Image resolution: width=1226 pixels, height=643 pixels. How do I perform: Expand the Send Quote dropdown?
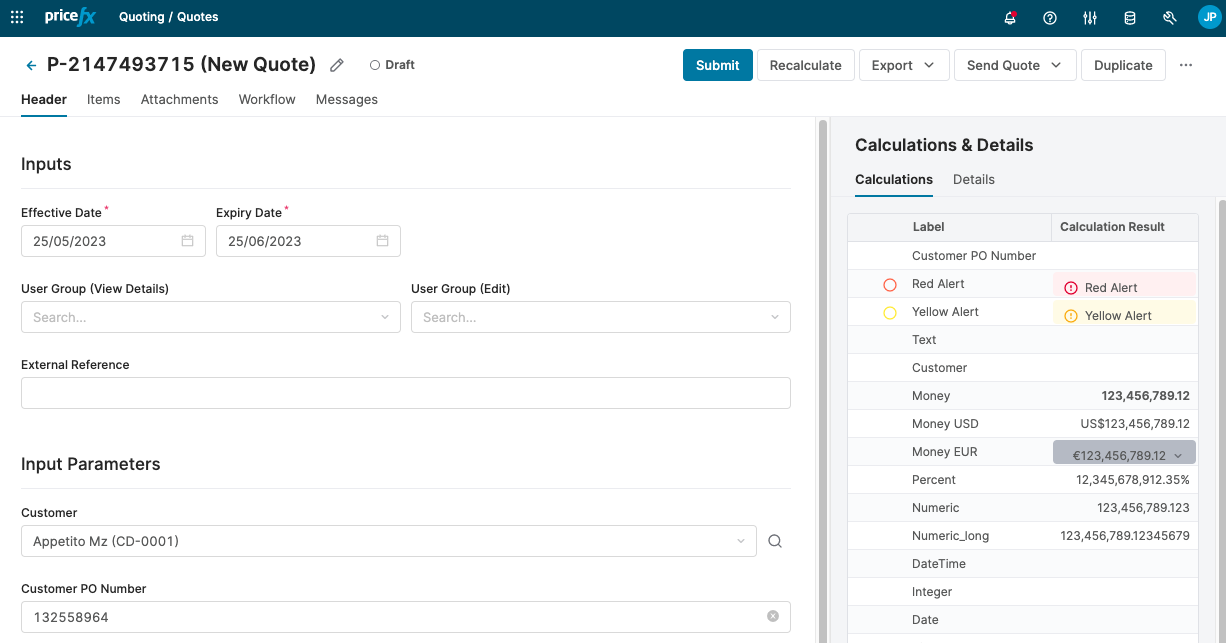click(x=1058, y=65)
